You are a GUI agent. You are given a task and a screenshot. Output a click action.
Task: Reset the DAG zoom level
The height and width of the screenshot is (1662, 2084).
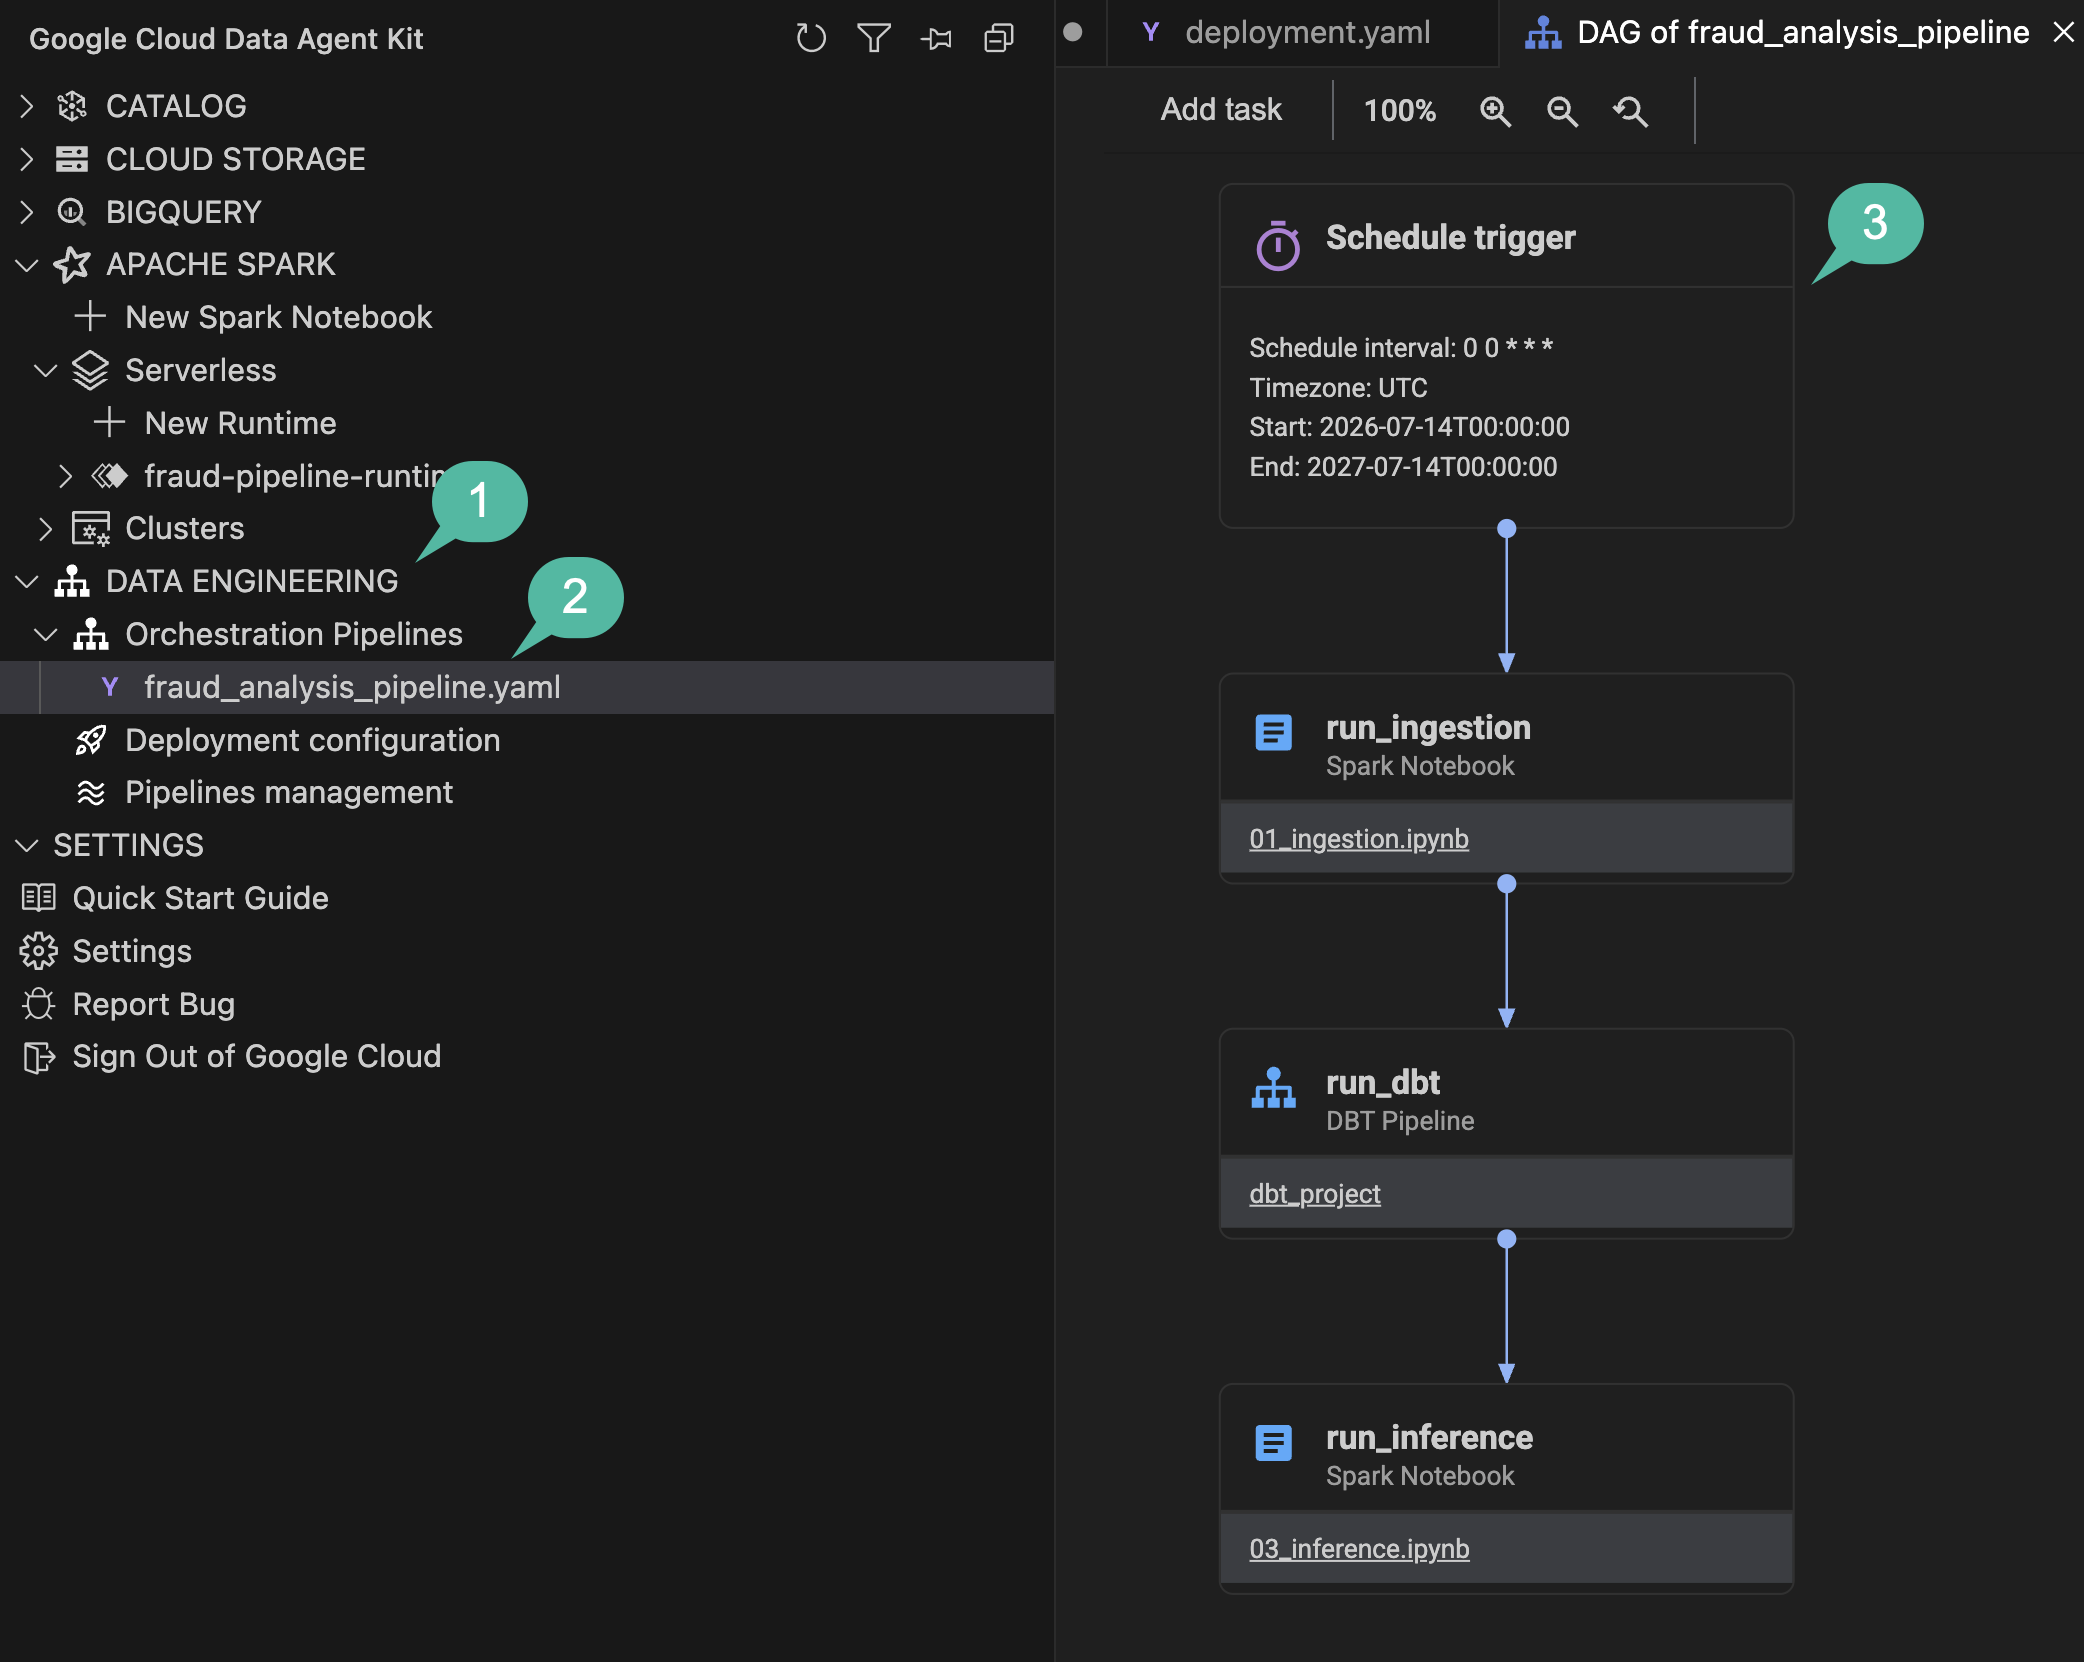pyautogui.click(x=1630, y=111)
